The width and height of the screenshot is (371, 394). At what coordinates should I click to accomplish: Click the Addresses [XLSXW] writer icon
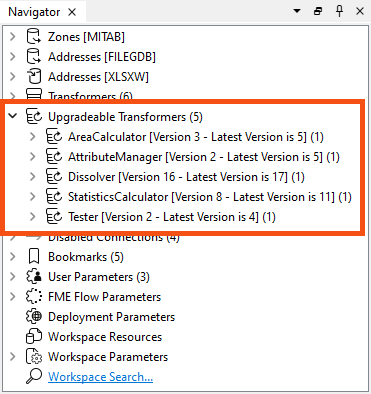33,76
